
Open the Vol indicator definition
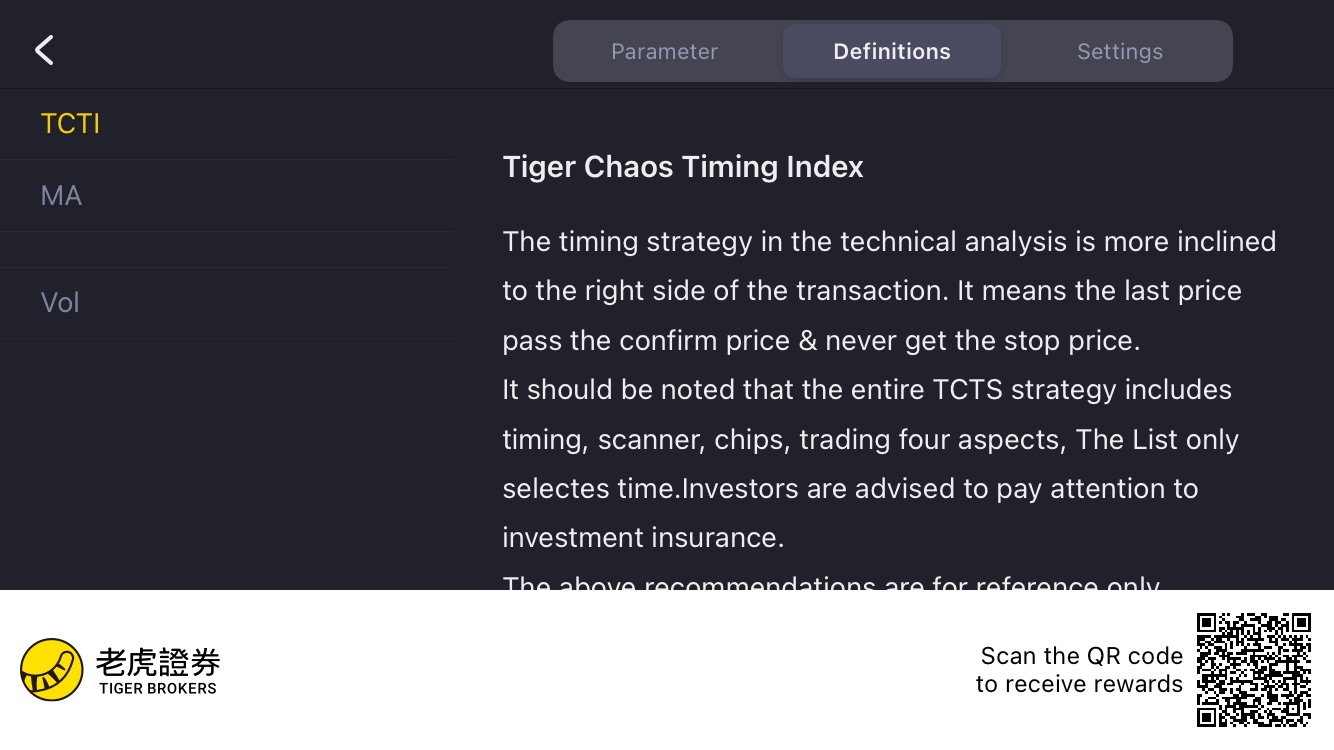point(60,303)
